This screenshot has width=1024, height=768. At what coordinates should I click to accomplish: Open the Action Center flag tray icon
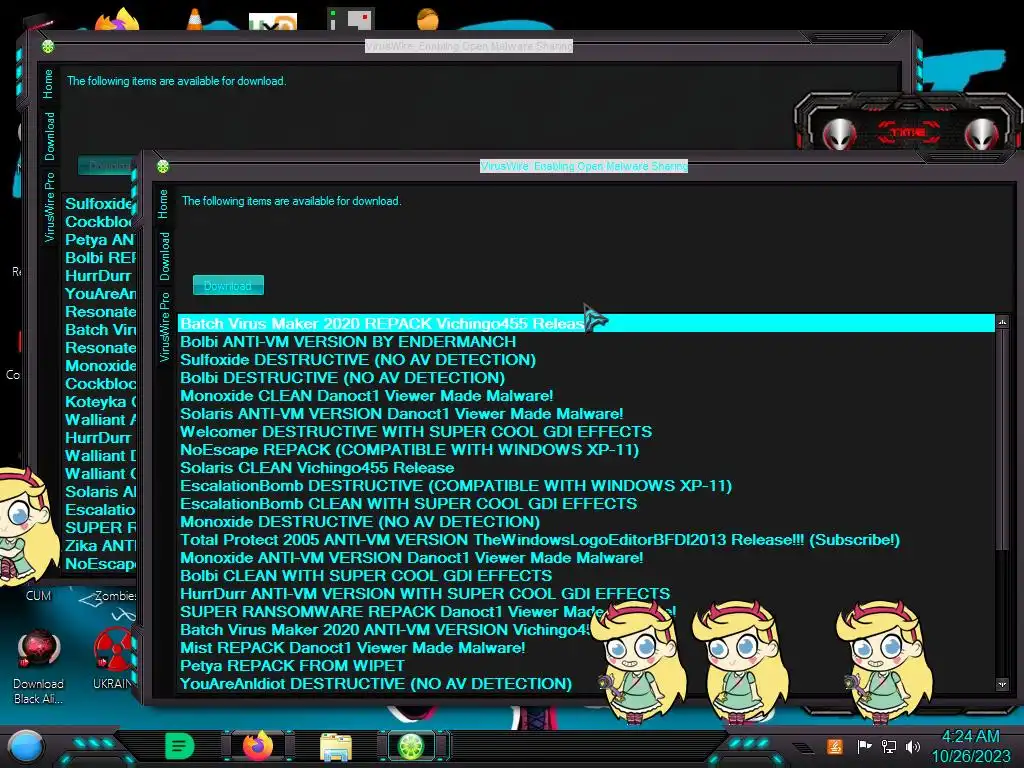[864, 746]
